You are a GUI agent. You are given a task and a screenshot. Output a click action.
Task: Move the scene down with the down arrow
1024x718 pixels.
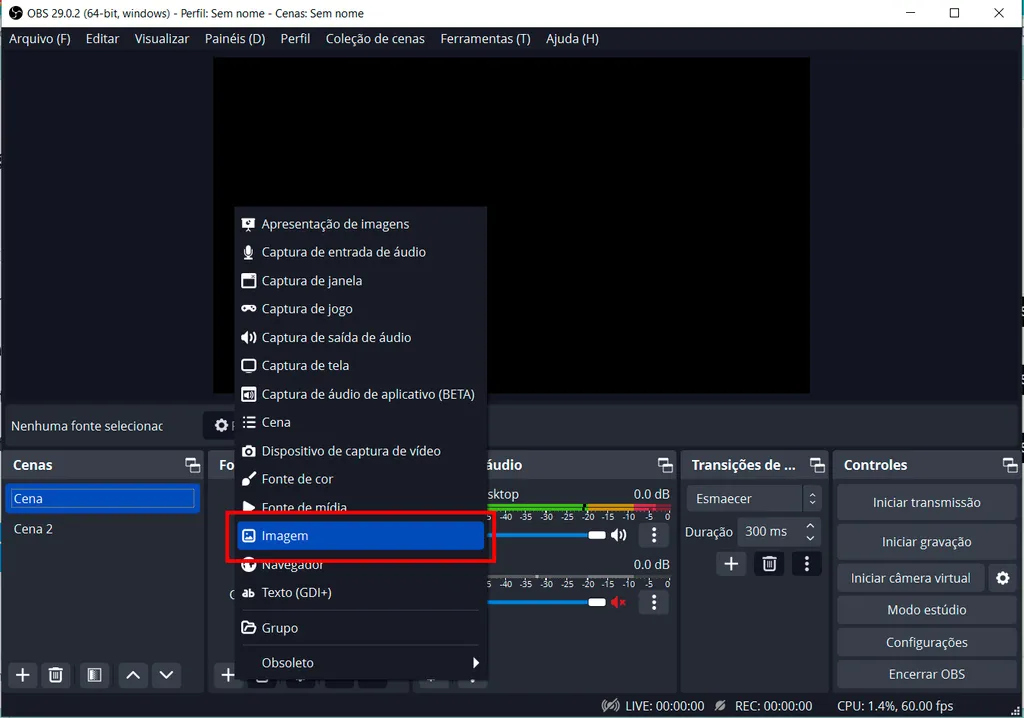point(166,675)
